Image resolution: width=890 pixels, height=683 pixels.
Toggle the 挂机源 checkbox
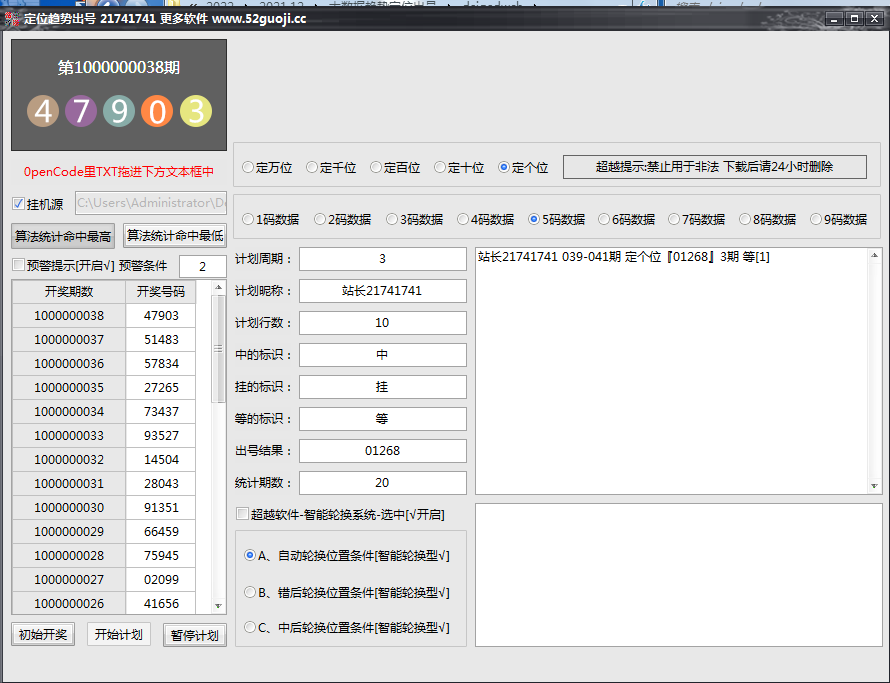[18, 204]
